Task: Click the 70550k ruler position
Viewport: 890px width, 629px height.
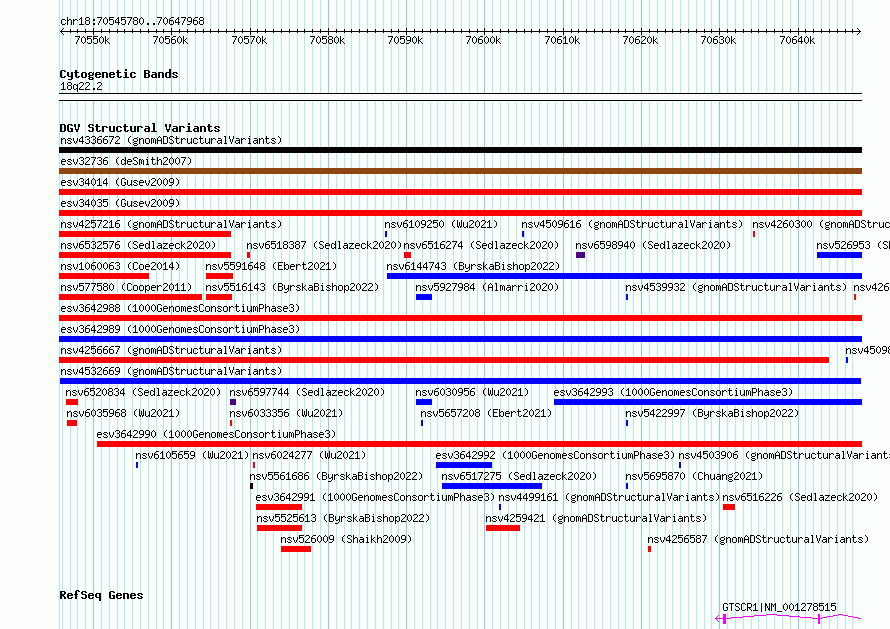Action: pos(93,40)
